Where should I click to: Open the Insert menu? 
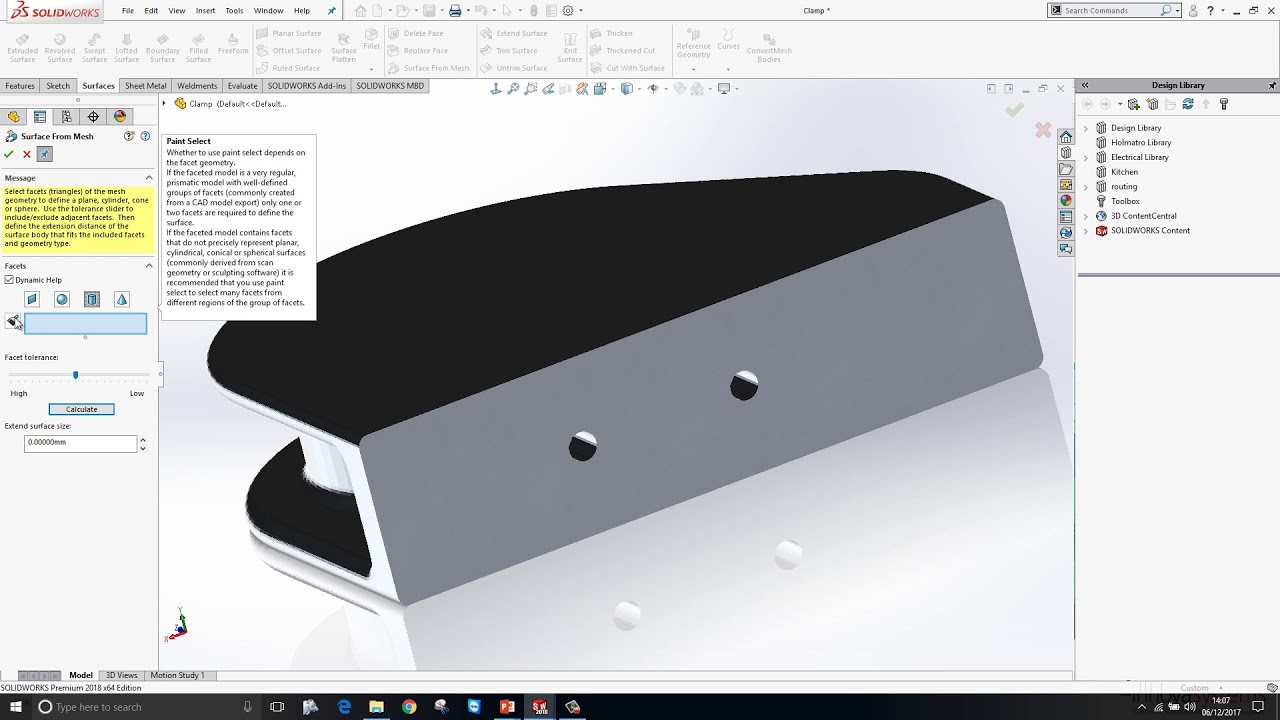tap(205, 10)
